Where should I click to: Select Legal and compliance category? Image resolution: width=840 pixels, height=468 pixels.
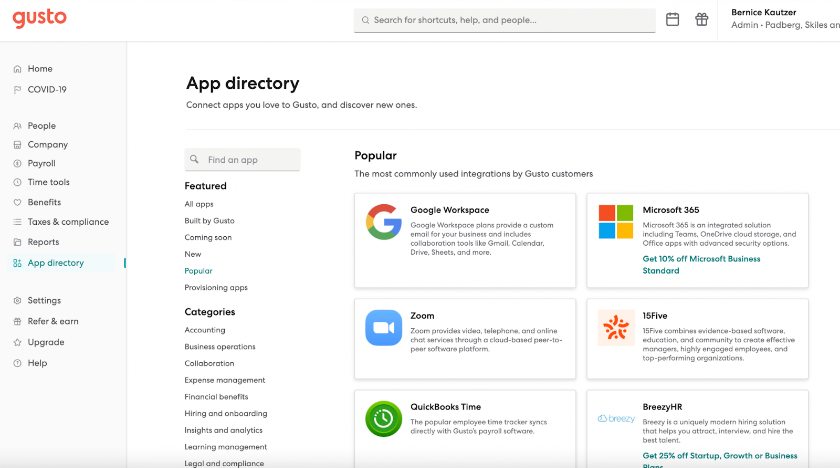(x=224, y=463)
